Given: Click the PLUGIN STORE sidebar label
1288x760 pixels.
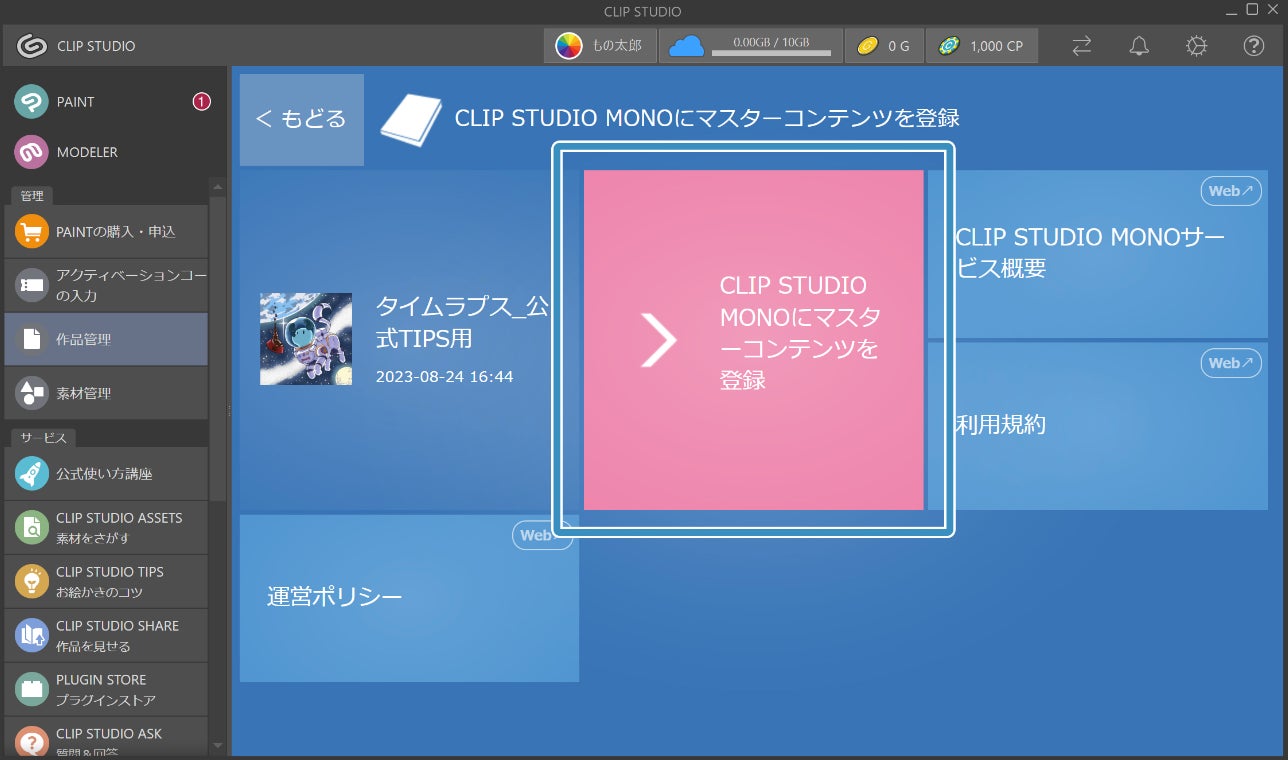Looking at the screenshot, I should 101,680.
